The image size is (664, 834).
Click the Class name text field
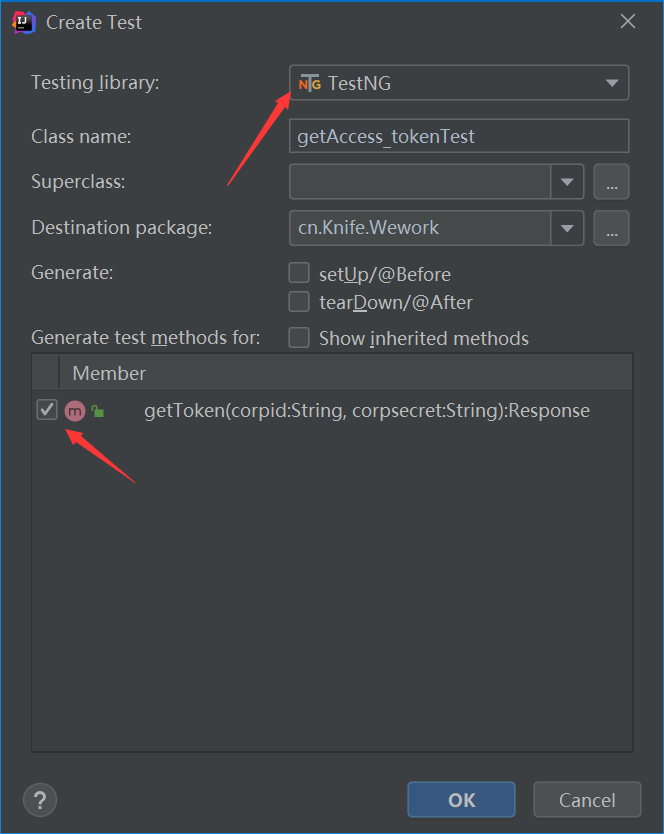click(x=459, y=137)
